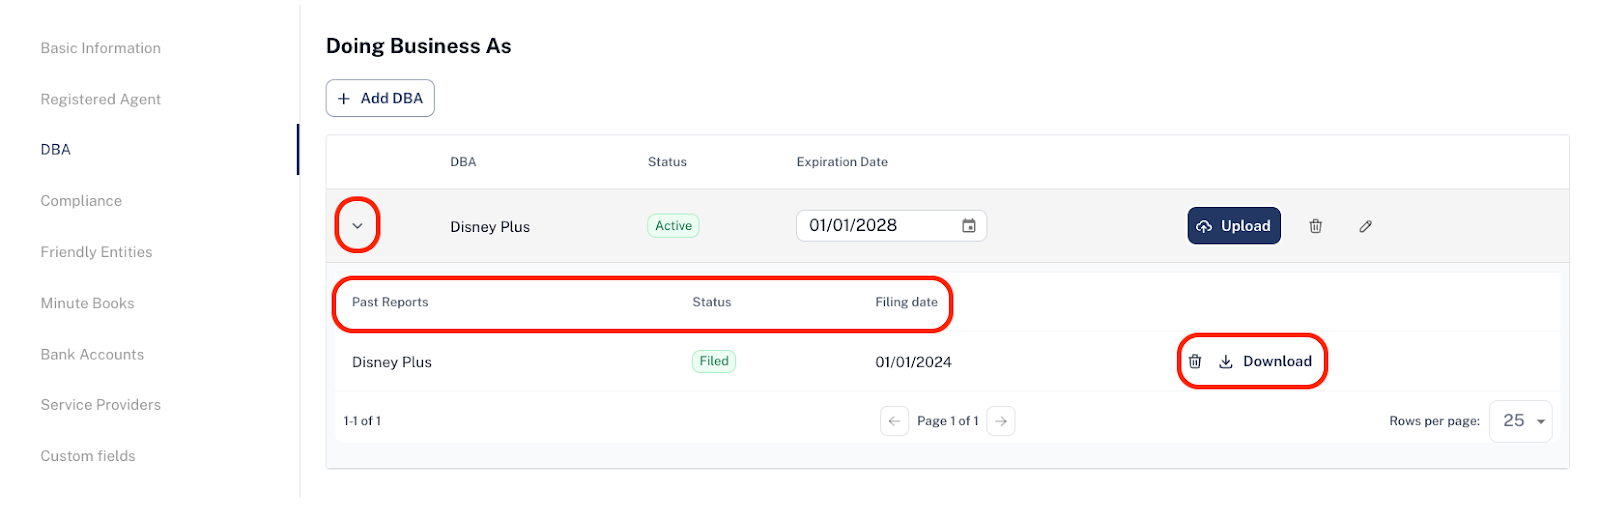The image size is (1600, 520).
Task: Open Registered Agent section
Action: [100, 99]
